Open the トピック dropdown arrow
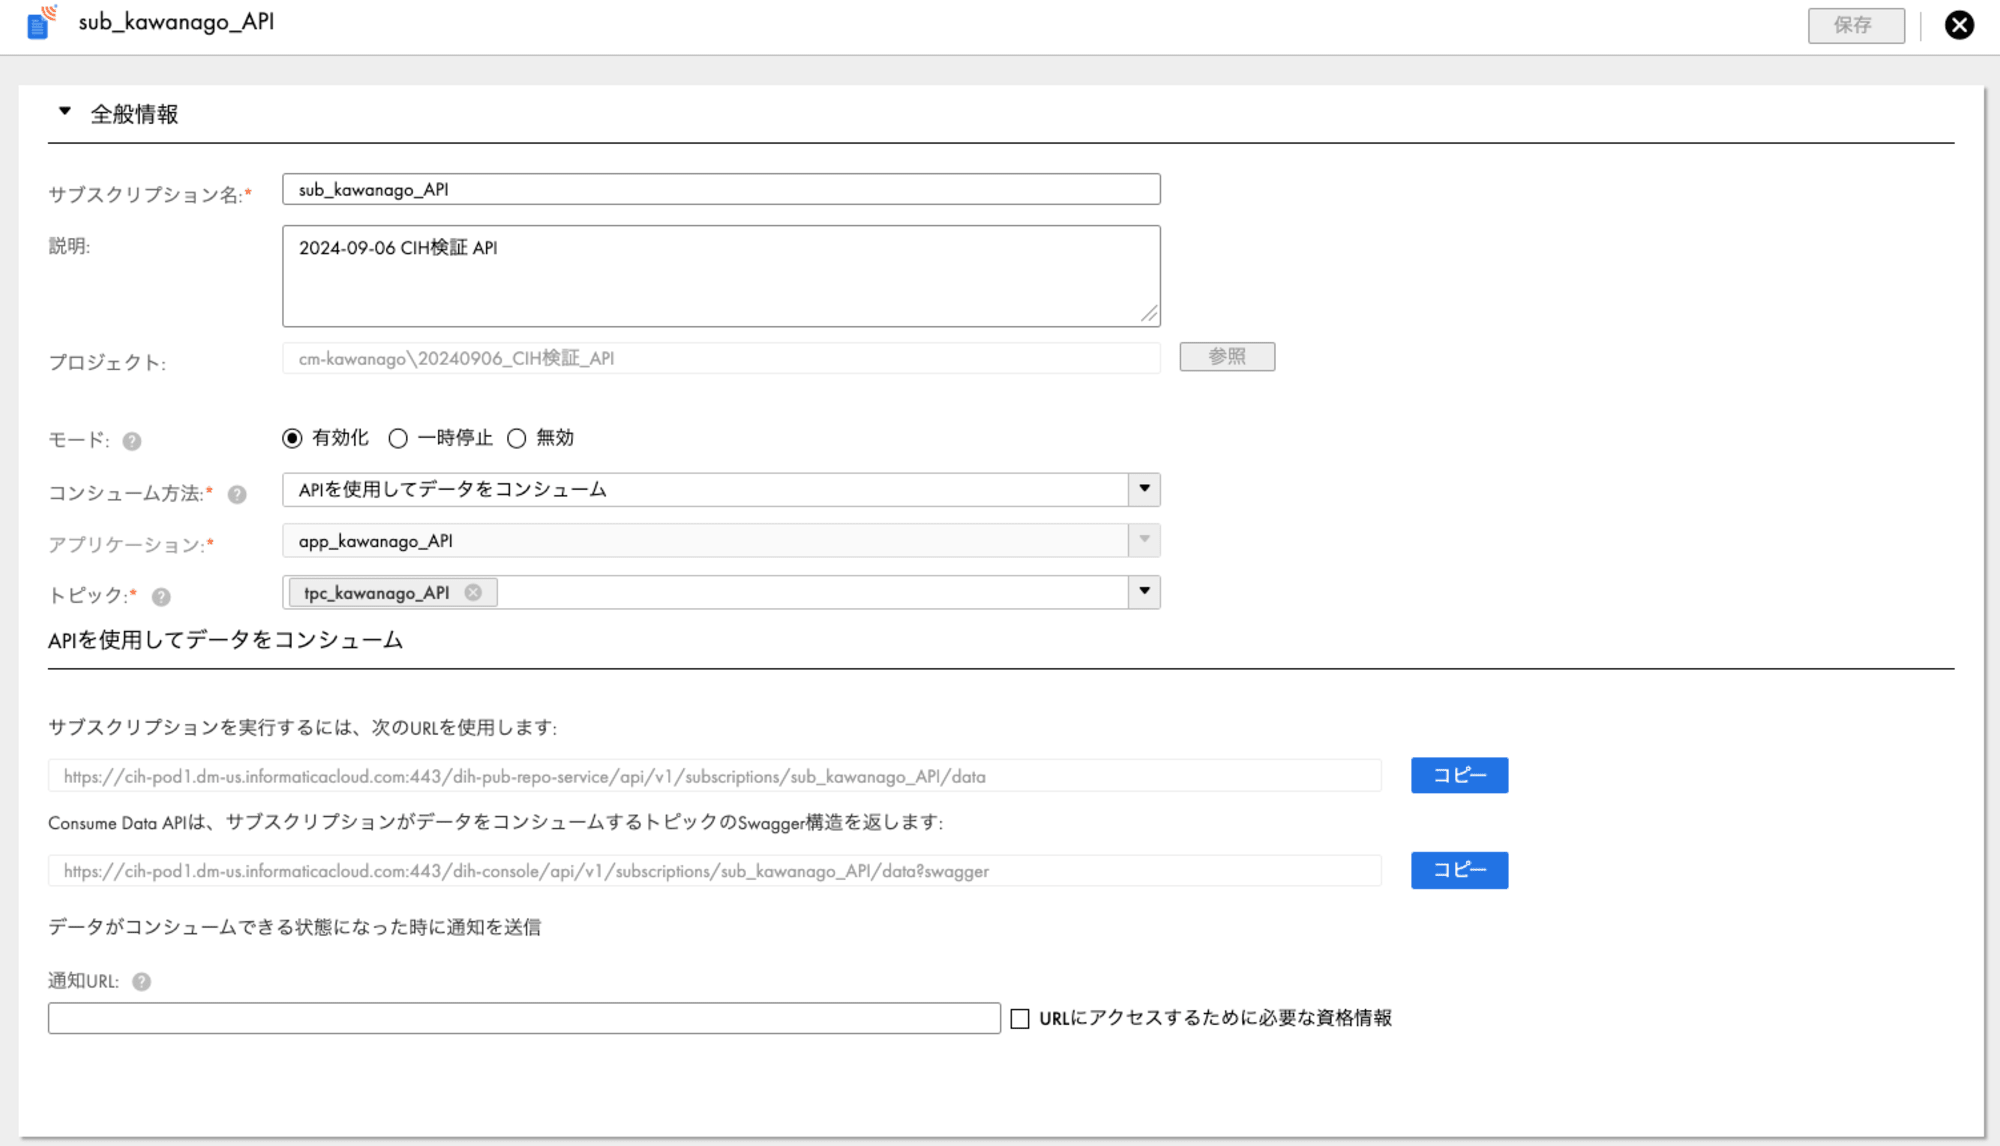The width and height of the screenshot is (2000, 1146). click(1144, 591)
